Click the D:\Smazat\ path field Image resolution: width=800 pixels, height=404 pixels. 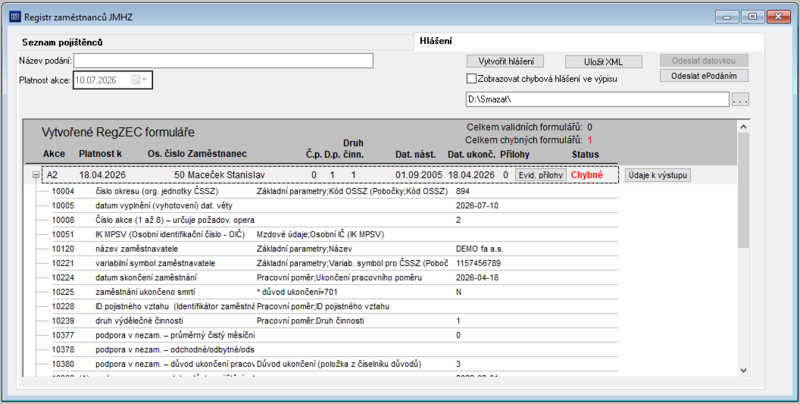597,99
